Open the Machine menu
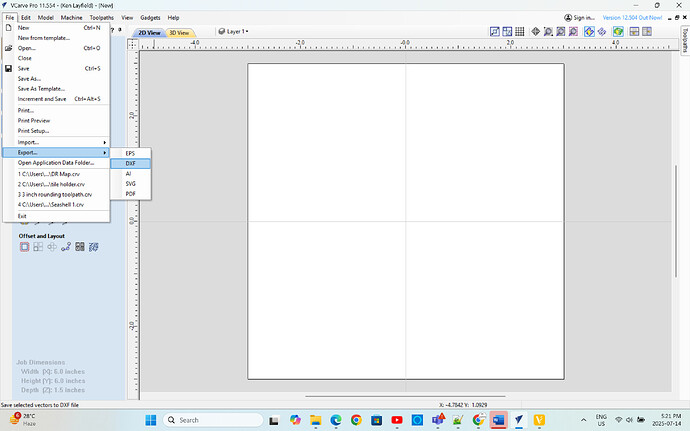 (x=72, y=18)
